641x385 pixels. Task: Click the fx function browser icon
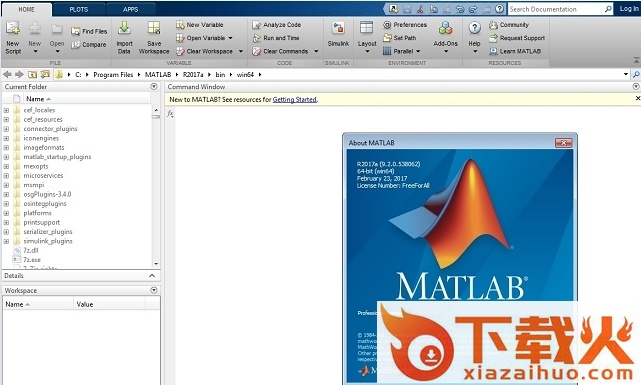(170, 114)
